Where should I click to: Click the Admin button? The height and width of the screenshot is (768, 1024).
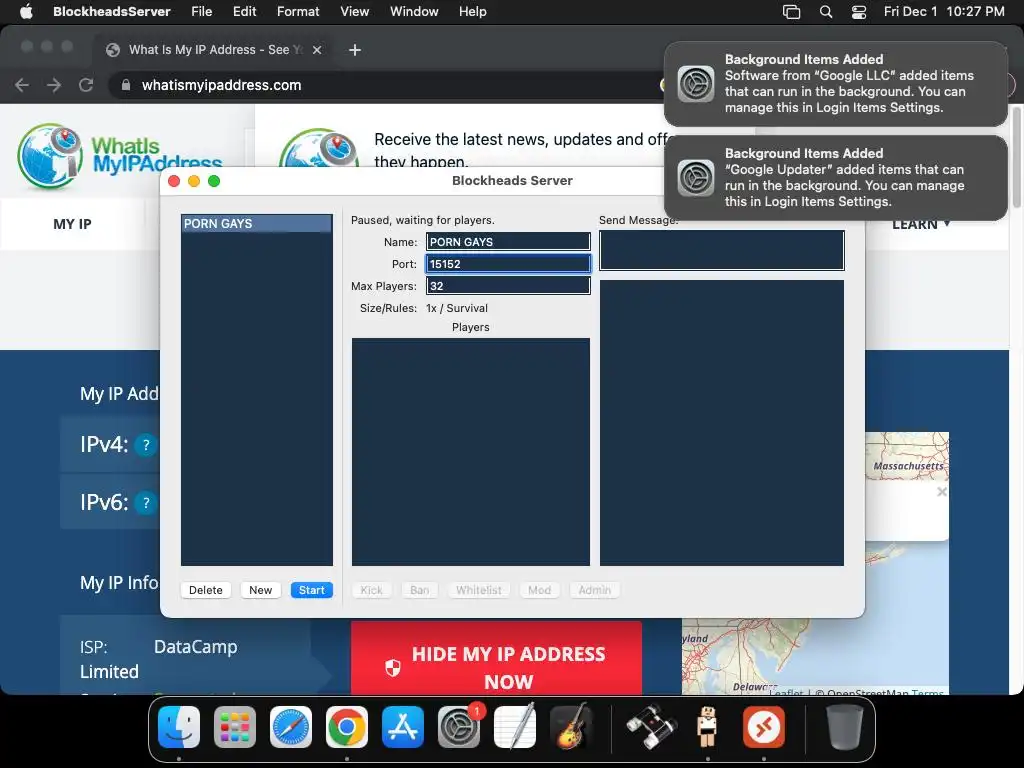[x=594, y=590]
